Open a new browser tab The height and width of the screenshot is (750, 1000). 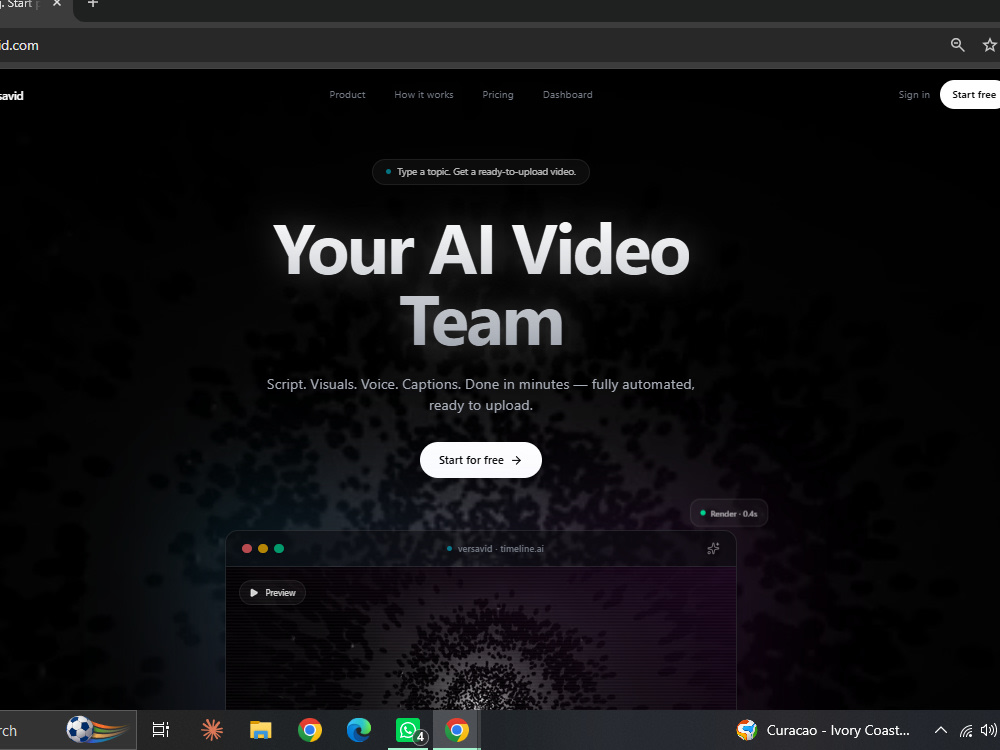pyautogui.click(x=93, y=4)
